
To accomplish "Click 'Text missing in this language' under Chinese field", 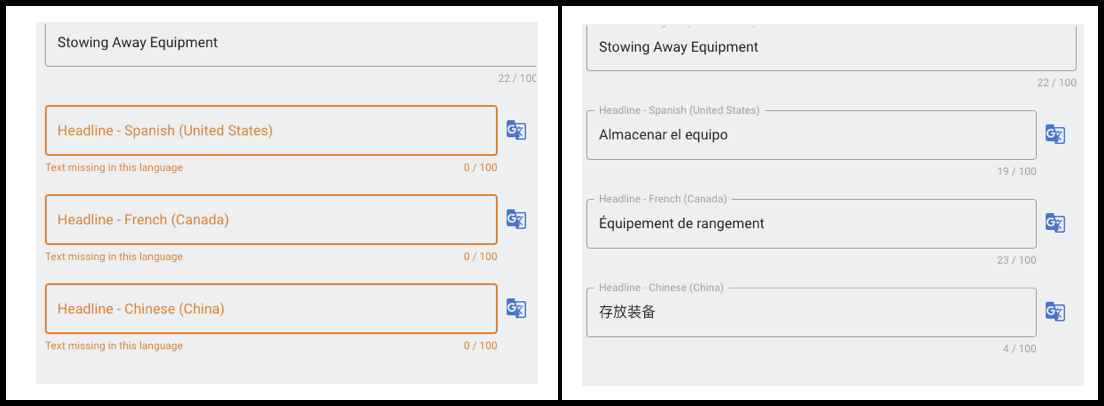I will click(x=114, y=346).
